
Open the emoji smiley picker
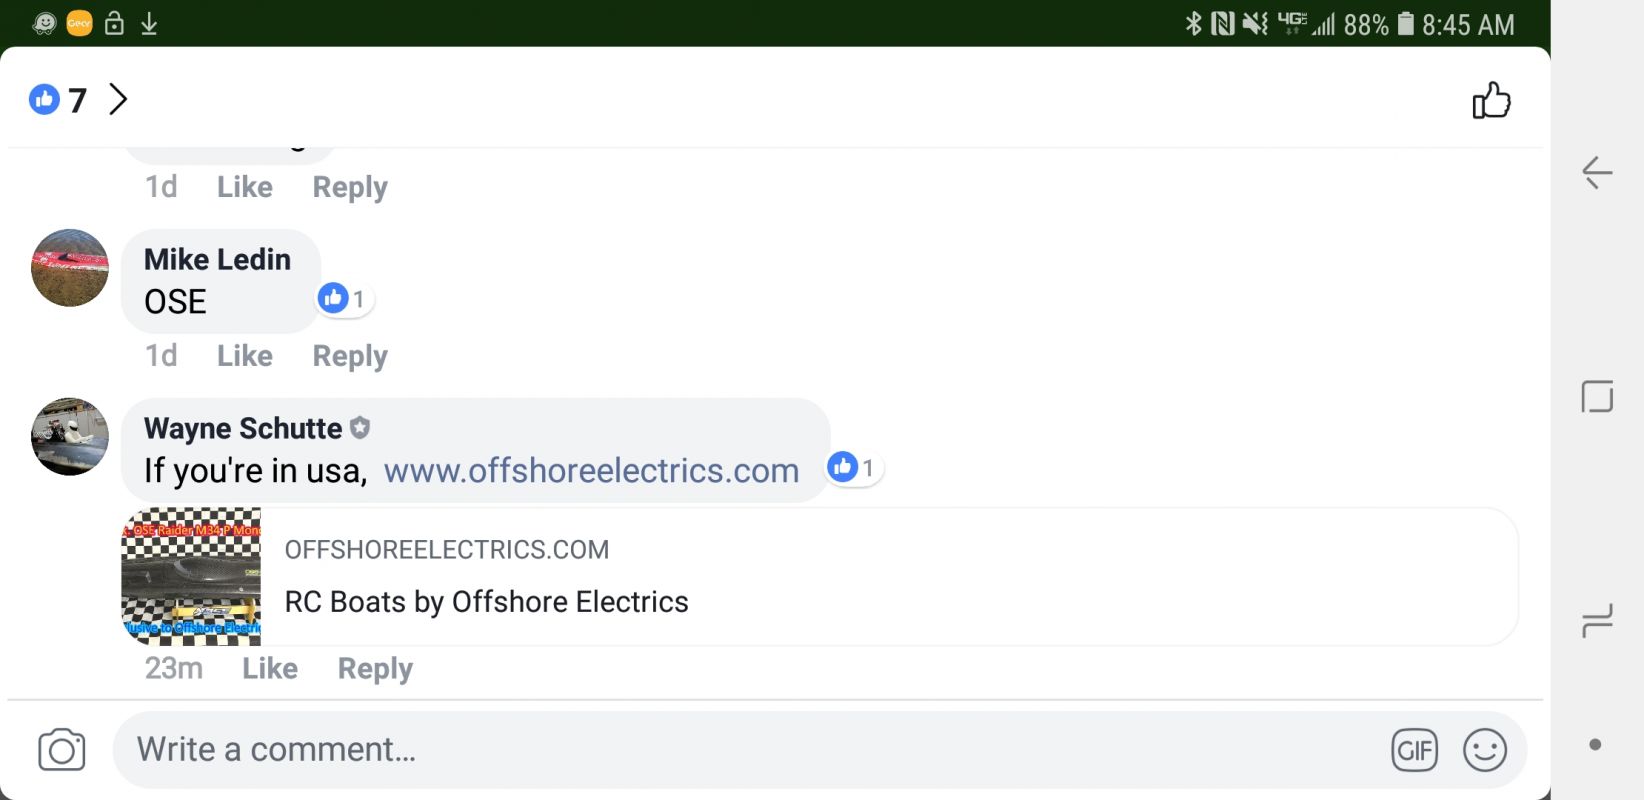pyautogui.click(x=1485, y=750)
